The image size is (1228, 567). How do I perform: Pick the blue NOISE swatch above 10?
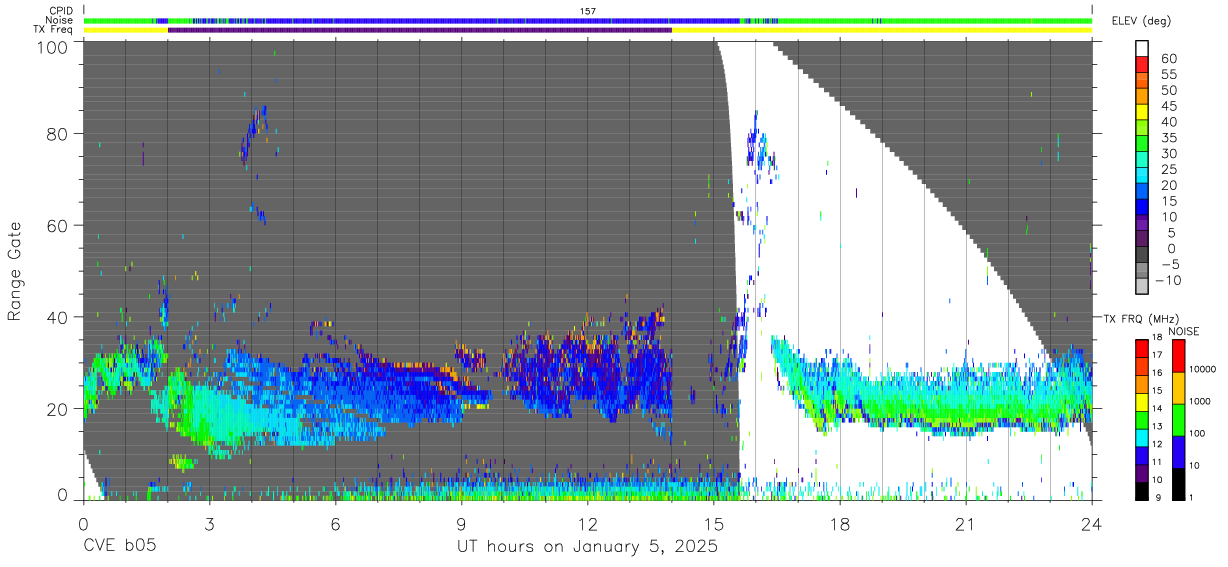pyautogui.click(x=1178, y=451)
